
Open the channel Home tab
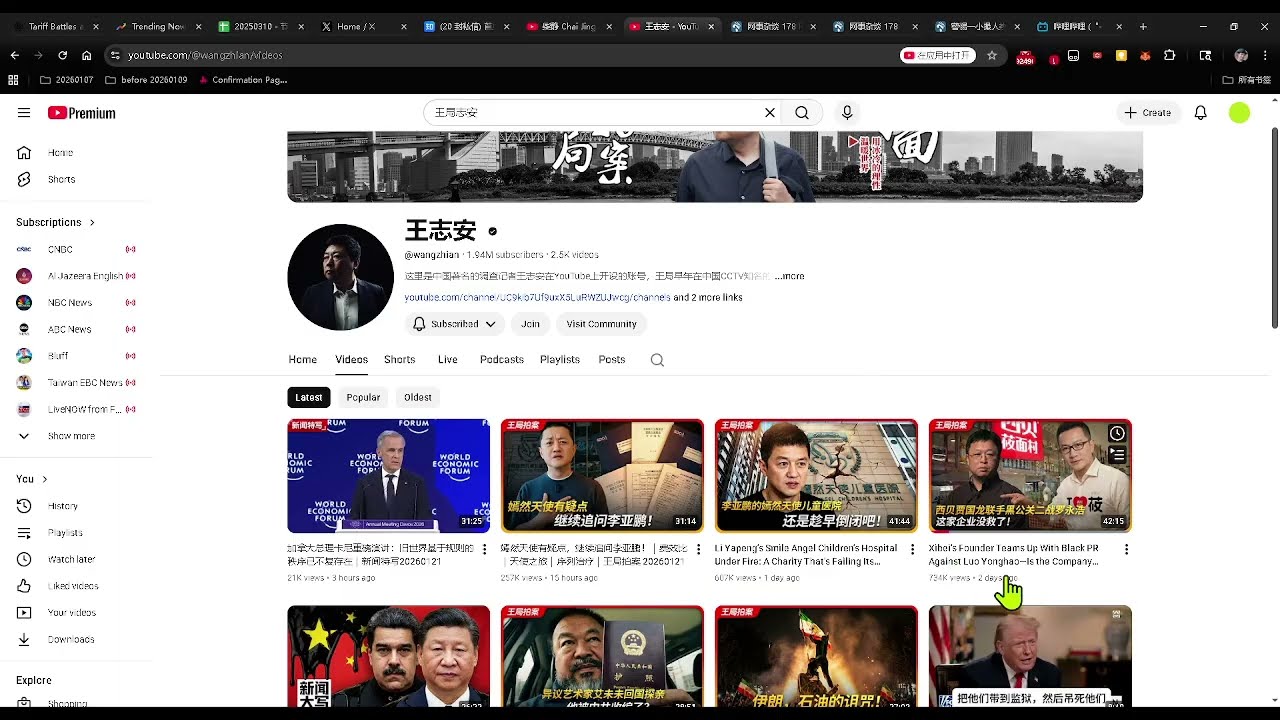[302, 360]
